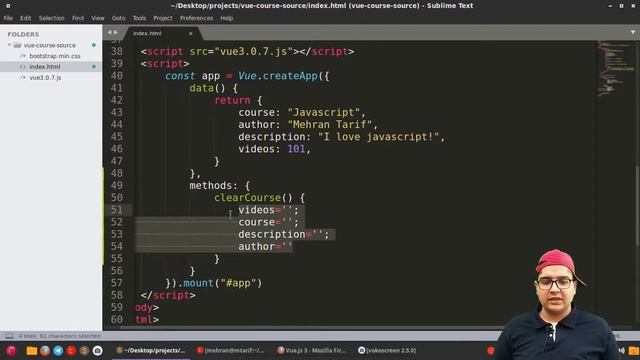The image size is (640, 360).
Task: Open bootstrap.min.css in sidebar
Action: [x=55, y=56]
